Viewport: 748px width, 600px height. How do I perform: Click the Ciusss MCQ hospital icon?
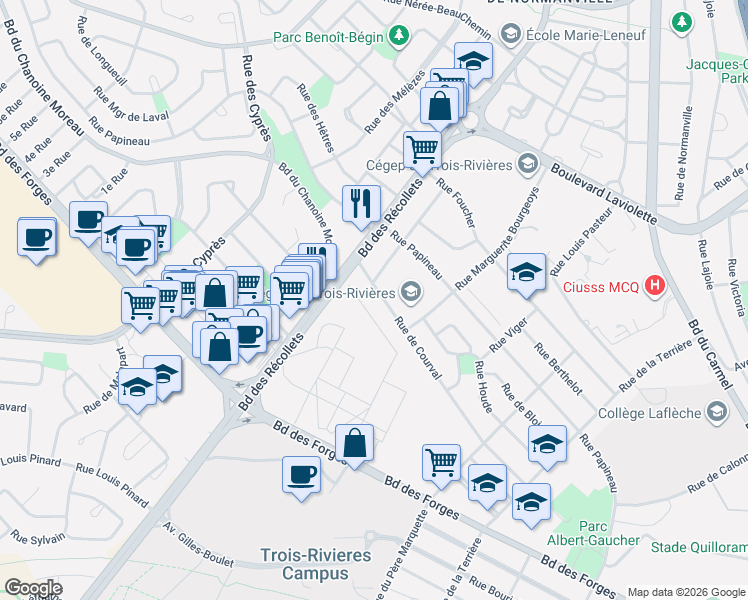click(x=655, y=286)
